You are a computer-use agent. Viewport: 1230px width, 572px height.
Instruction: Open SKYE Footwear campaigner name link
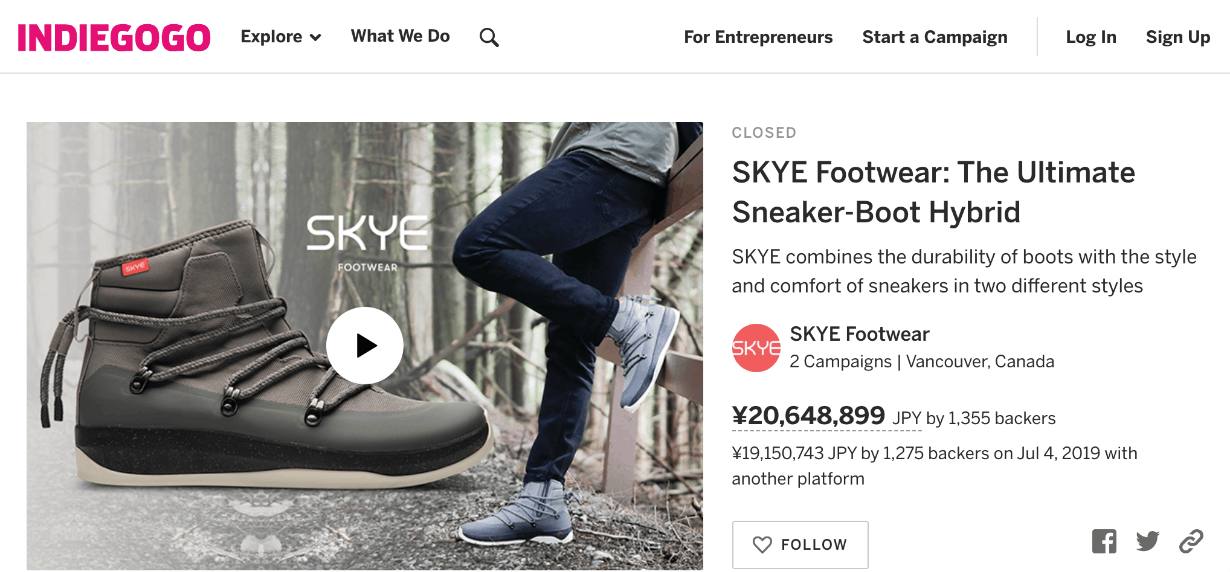pyautogui.click(x=860, y=334)
